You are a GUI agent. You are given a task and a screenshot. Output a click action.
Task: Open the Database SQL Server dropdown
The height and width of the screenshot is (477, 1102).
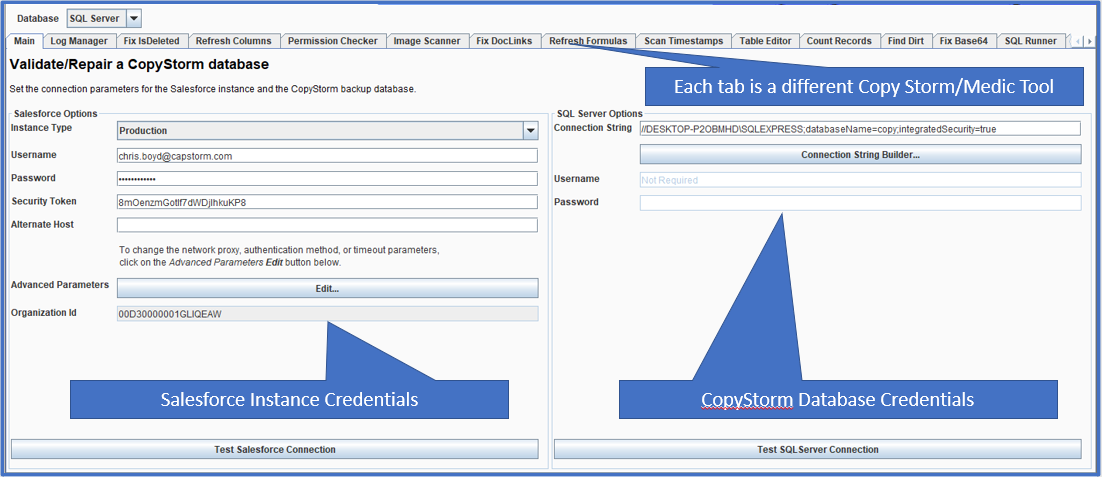[x=104, y=18]
